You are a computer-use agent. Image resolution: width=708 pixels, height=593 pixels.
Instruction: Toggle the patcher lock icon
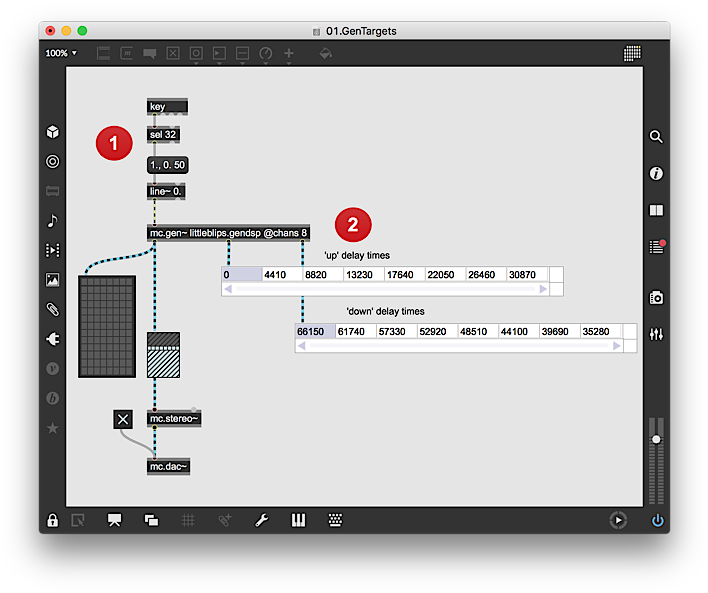click(52, 520)
